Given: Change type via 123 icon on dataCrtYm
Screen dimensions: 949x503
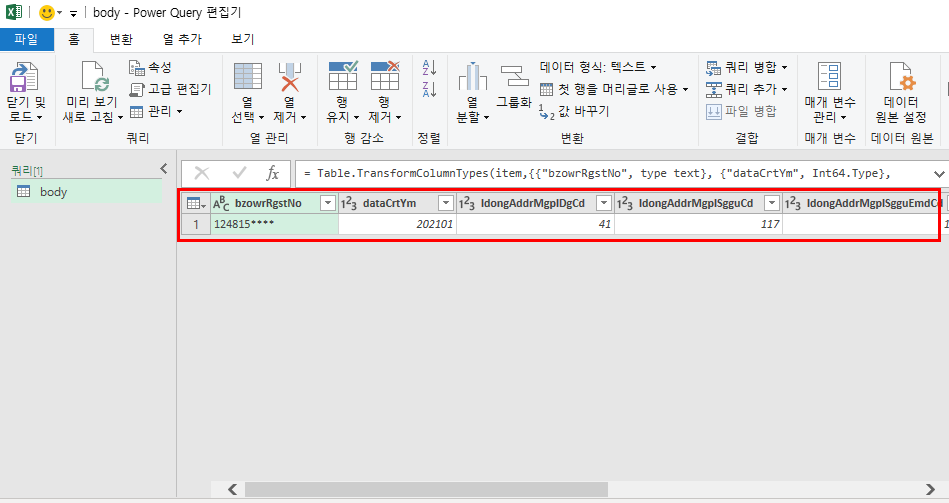Looking at the screenshot, I should [349, 203].
